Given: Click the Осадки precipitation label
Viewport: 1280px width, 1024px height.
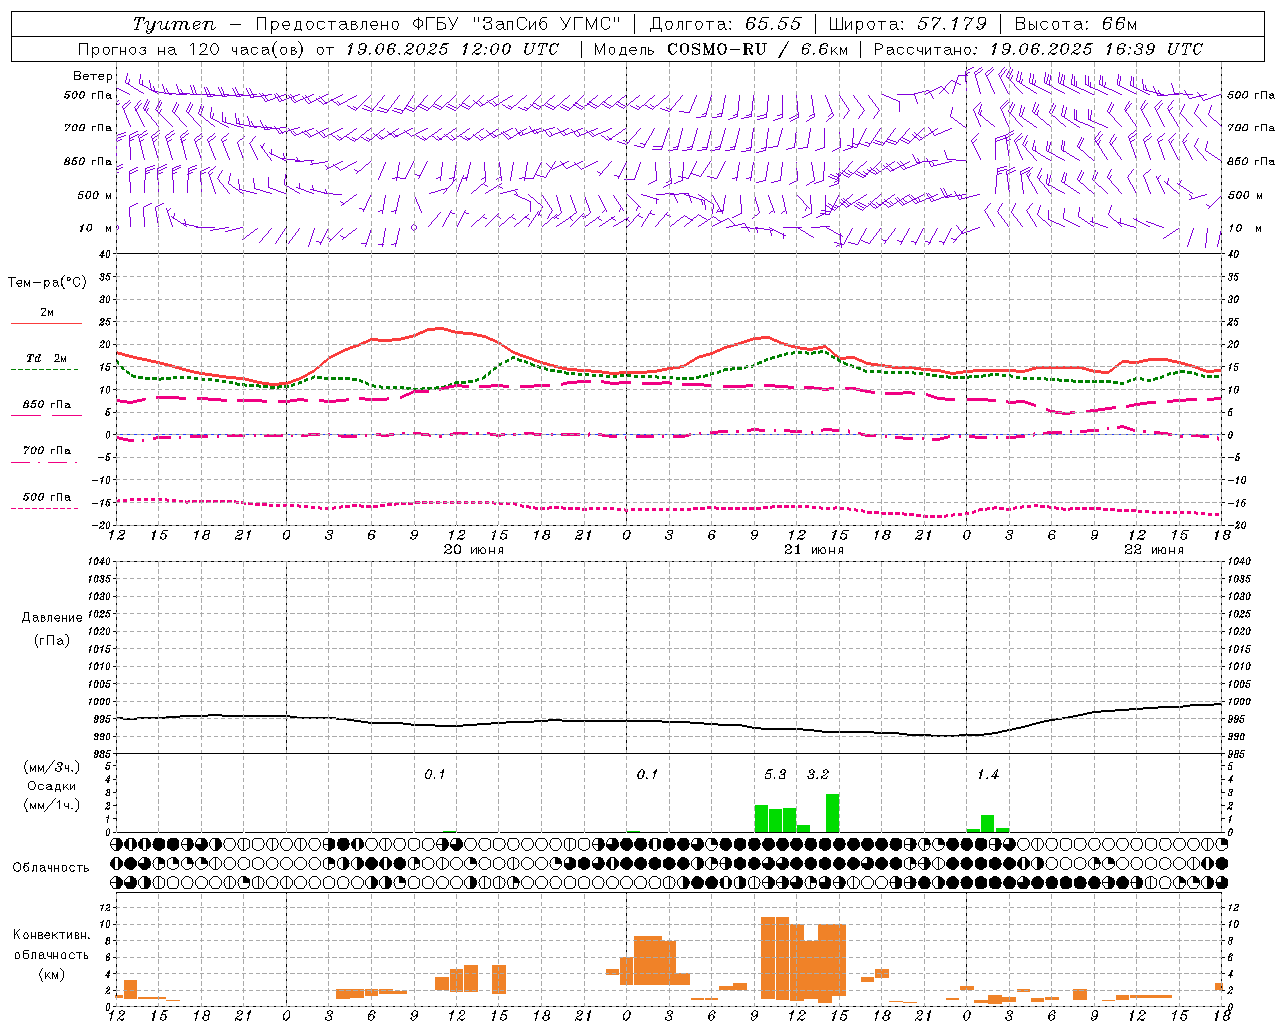Looking at the screenshot, I should (x=52, y=786).
